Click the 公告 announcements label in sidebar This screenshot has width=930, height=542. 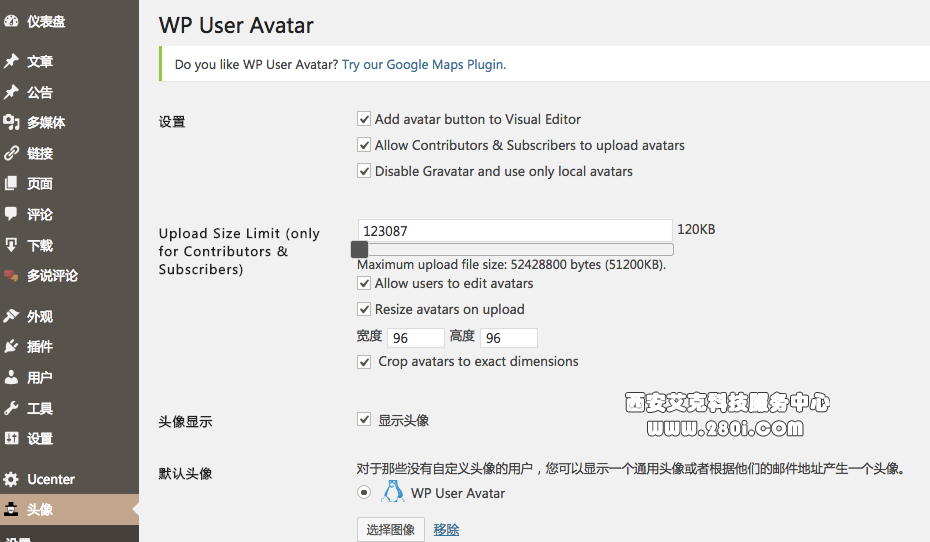pos(40,93)
